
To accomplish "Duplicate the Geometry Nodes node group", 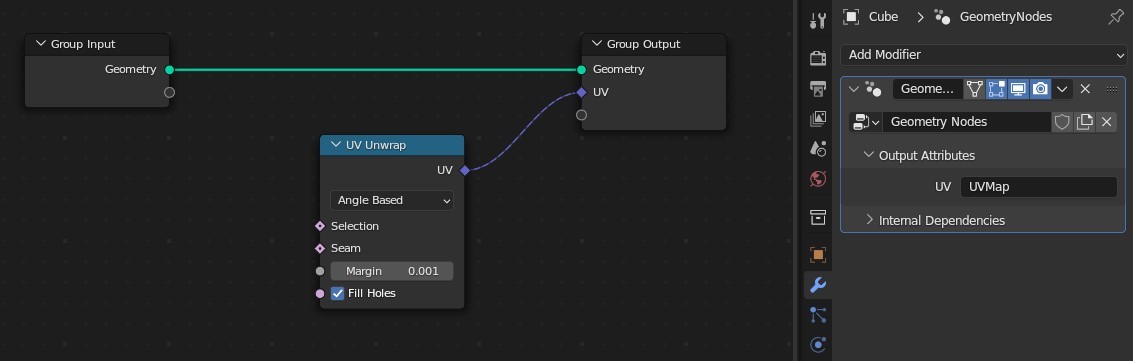I will click(1084, 122).
